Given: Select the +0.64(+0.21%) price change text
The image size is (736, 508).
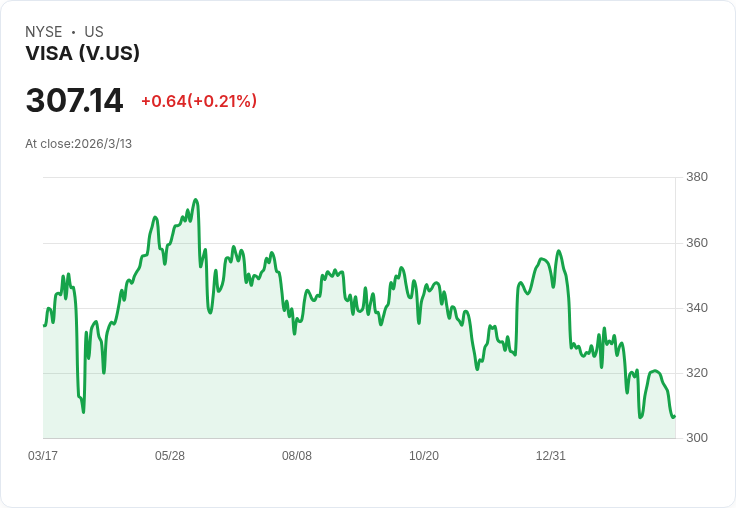Looking at the screenshot, I should (199, 101).
